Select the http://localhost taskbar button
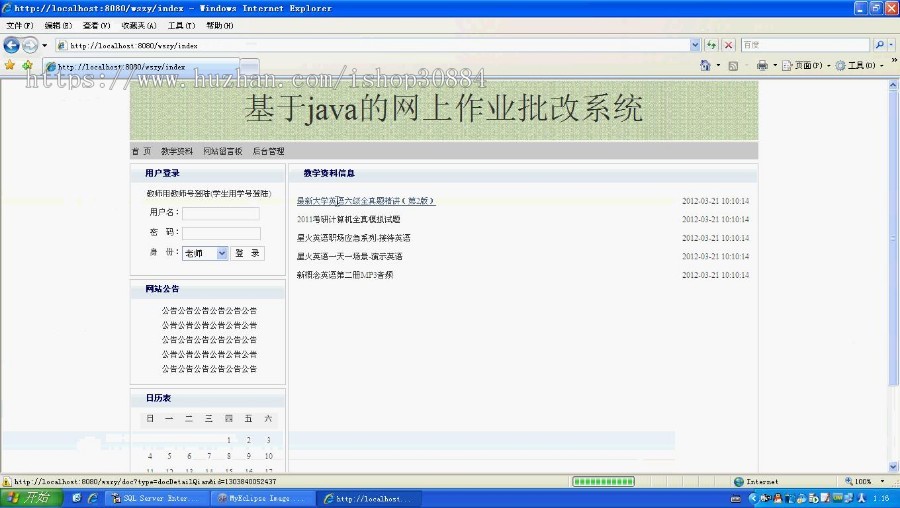900x508 pixels. pyautogui.click(x=370, y=498)
